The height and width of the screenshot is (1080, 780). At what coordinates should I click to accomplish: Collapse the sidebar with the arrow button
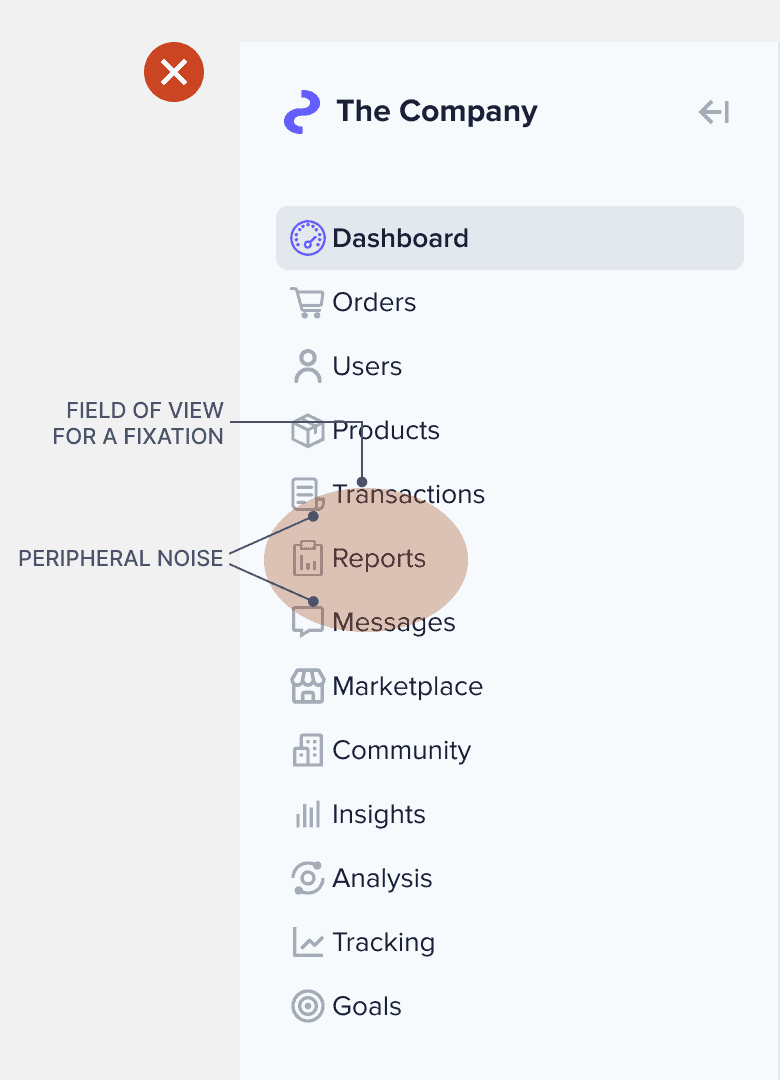(714, 112)
